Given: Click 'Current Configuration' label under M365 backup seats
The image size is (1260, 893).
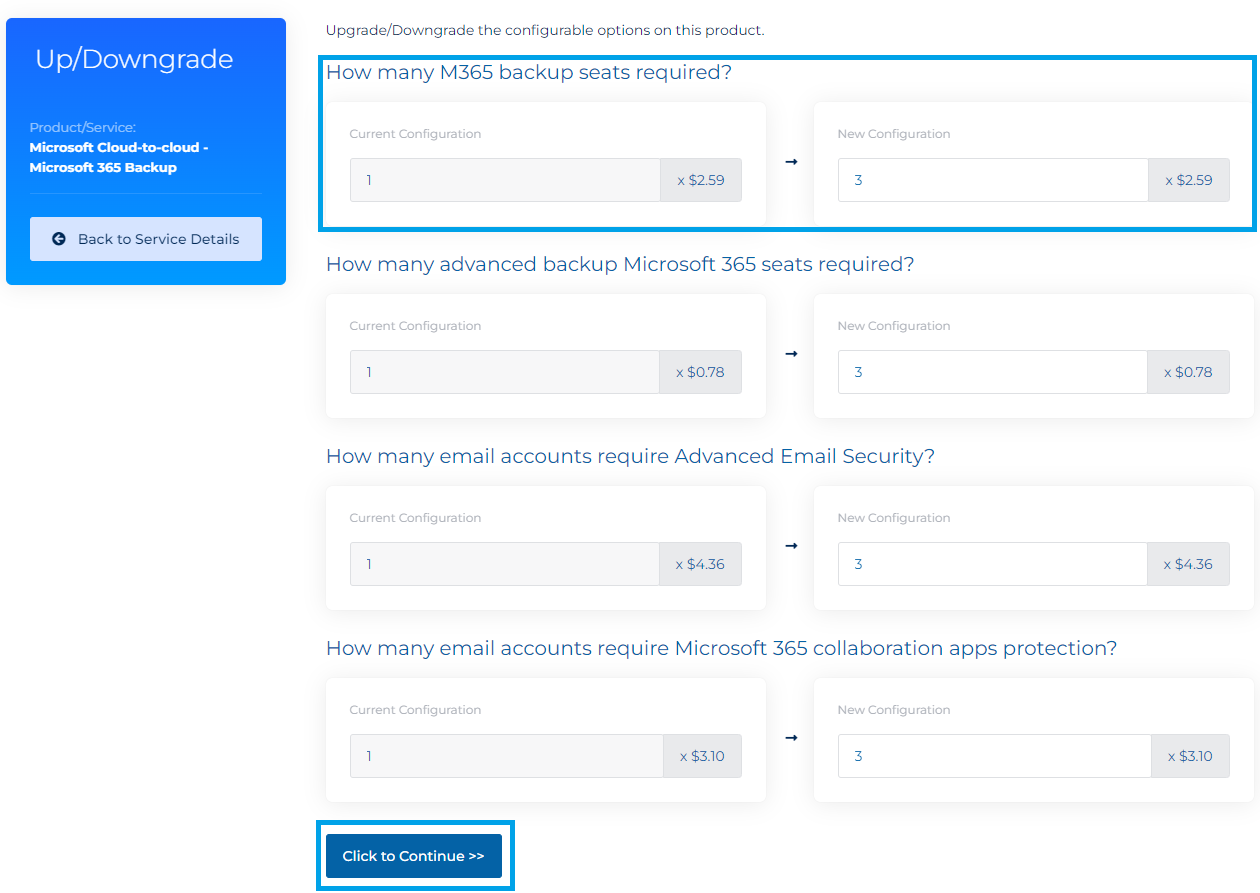Looking at the screenshot, I should [415, 134].
